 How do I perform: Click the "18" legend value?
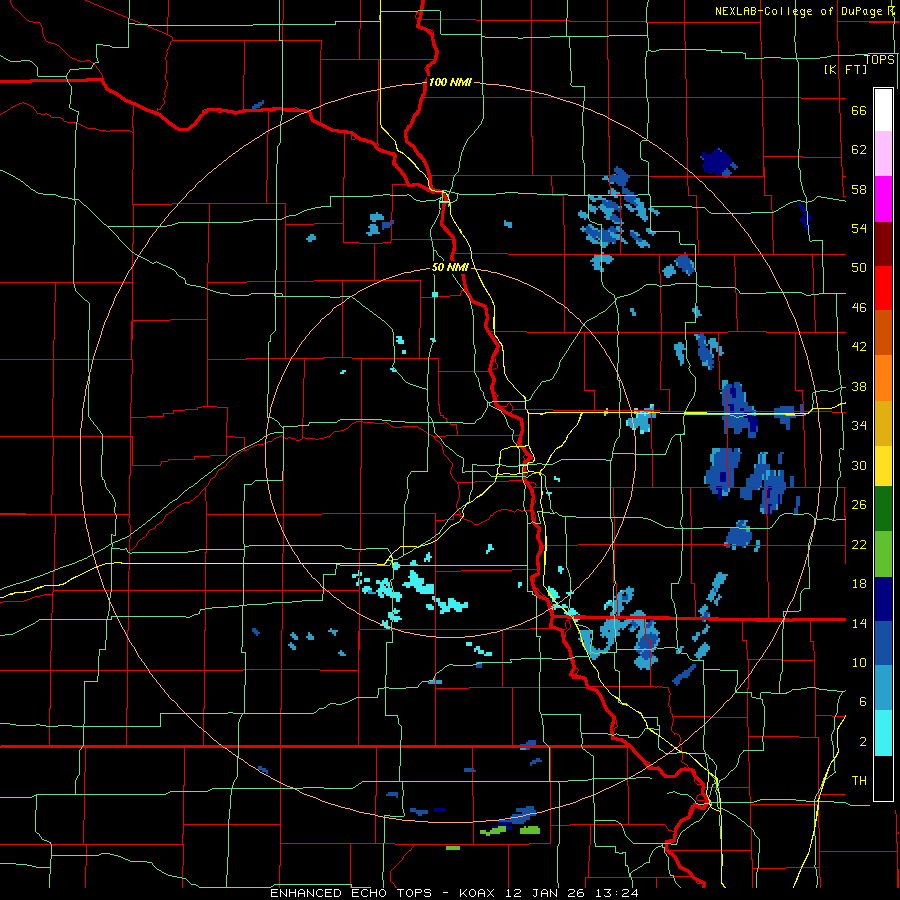tap(859, 584)
